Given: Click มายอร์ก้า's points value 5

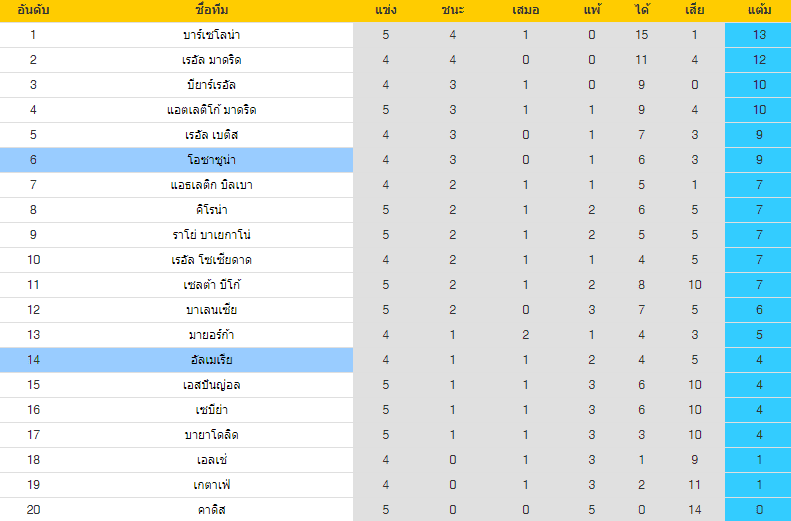Looking at the screenshot, I should tap(759, 335).
